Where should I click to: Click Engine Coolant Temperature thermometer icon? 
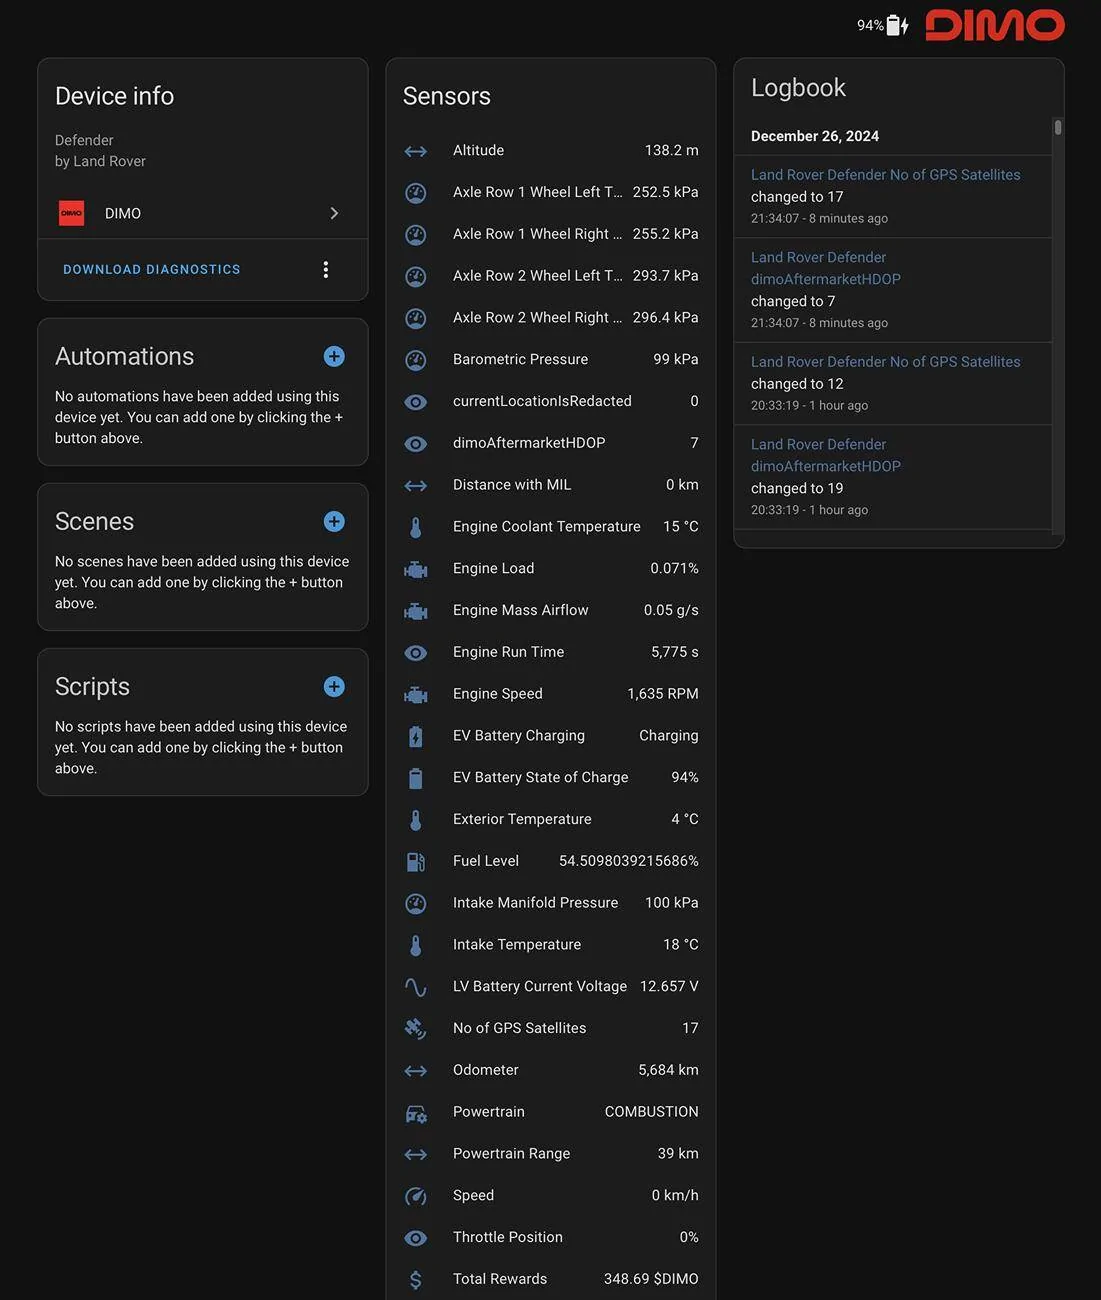(416, 527)
